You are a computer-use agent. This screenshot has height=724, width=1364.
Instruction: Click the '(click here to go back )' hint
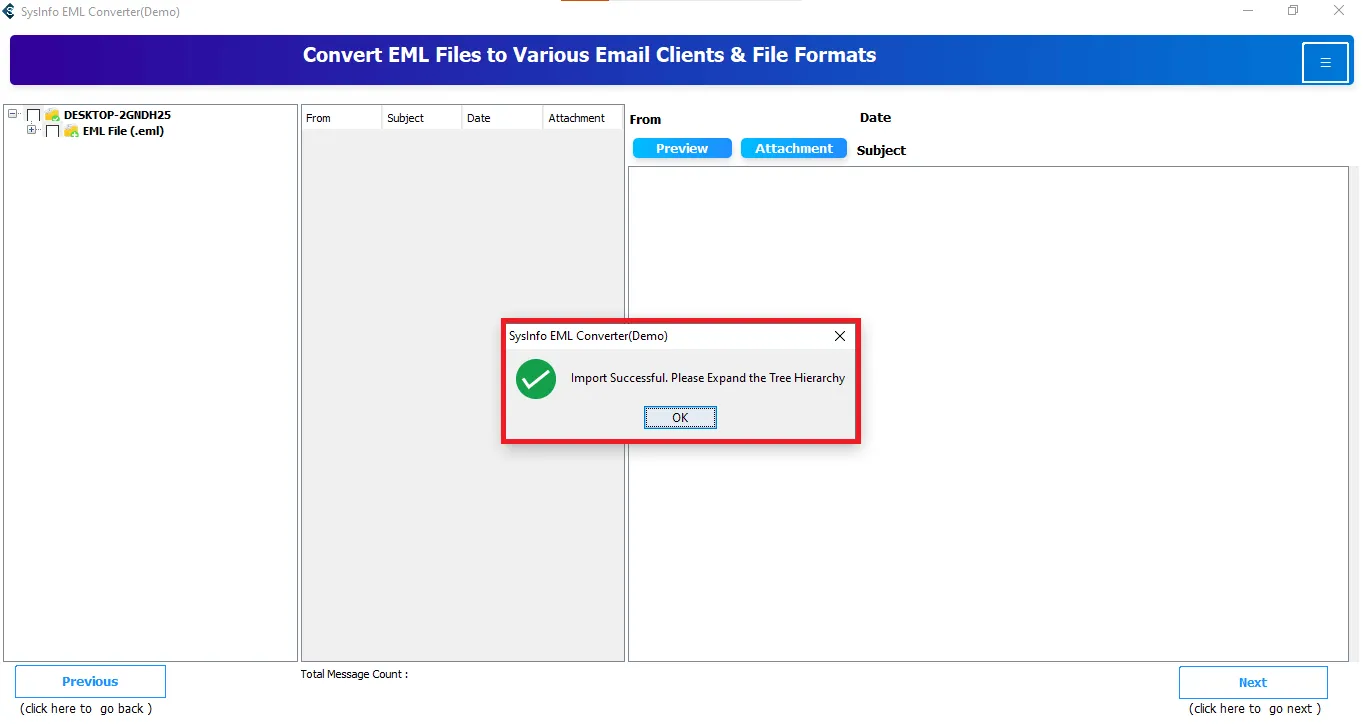click(86, 709)
